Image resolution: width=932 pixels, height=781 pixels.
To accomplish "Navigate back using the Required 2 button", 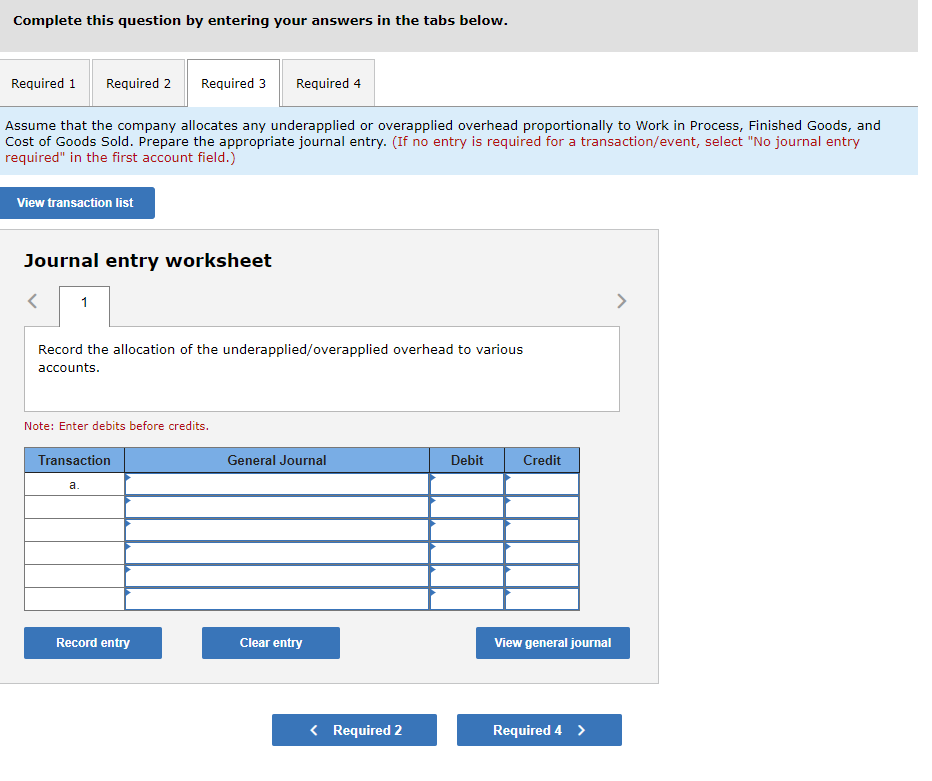I will 354,730.
